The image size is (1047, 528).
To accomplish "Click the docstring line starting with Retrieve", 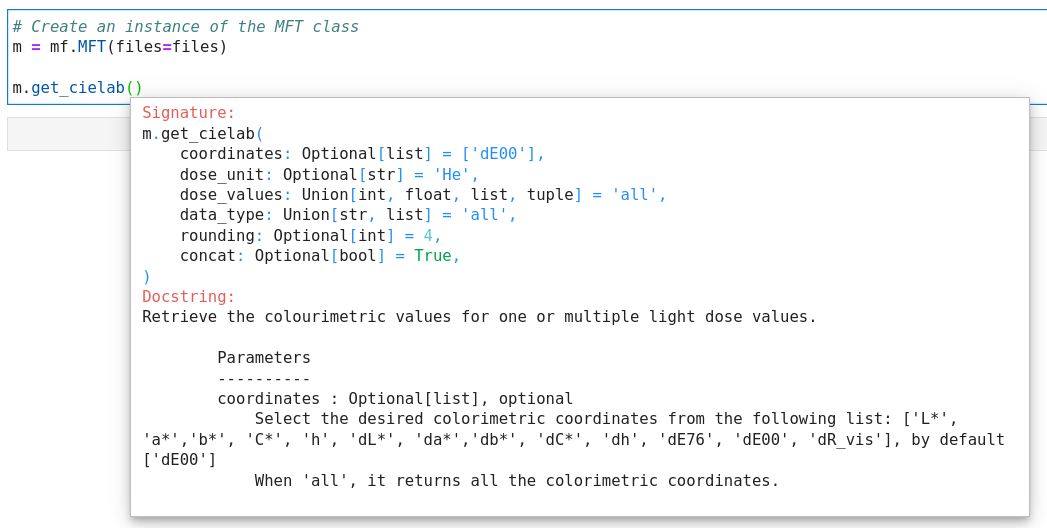I will click(479, 317).
